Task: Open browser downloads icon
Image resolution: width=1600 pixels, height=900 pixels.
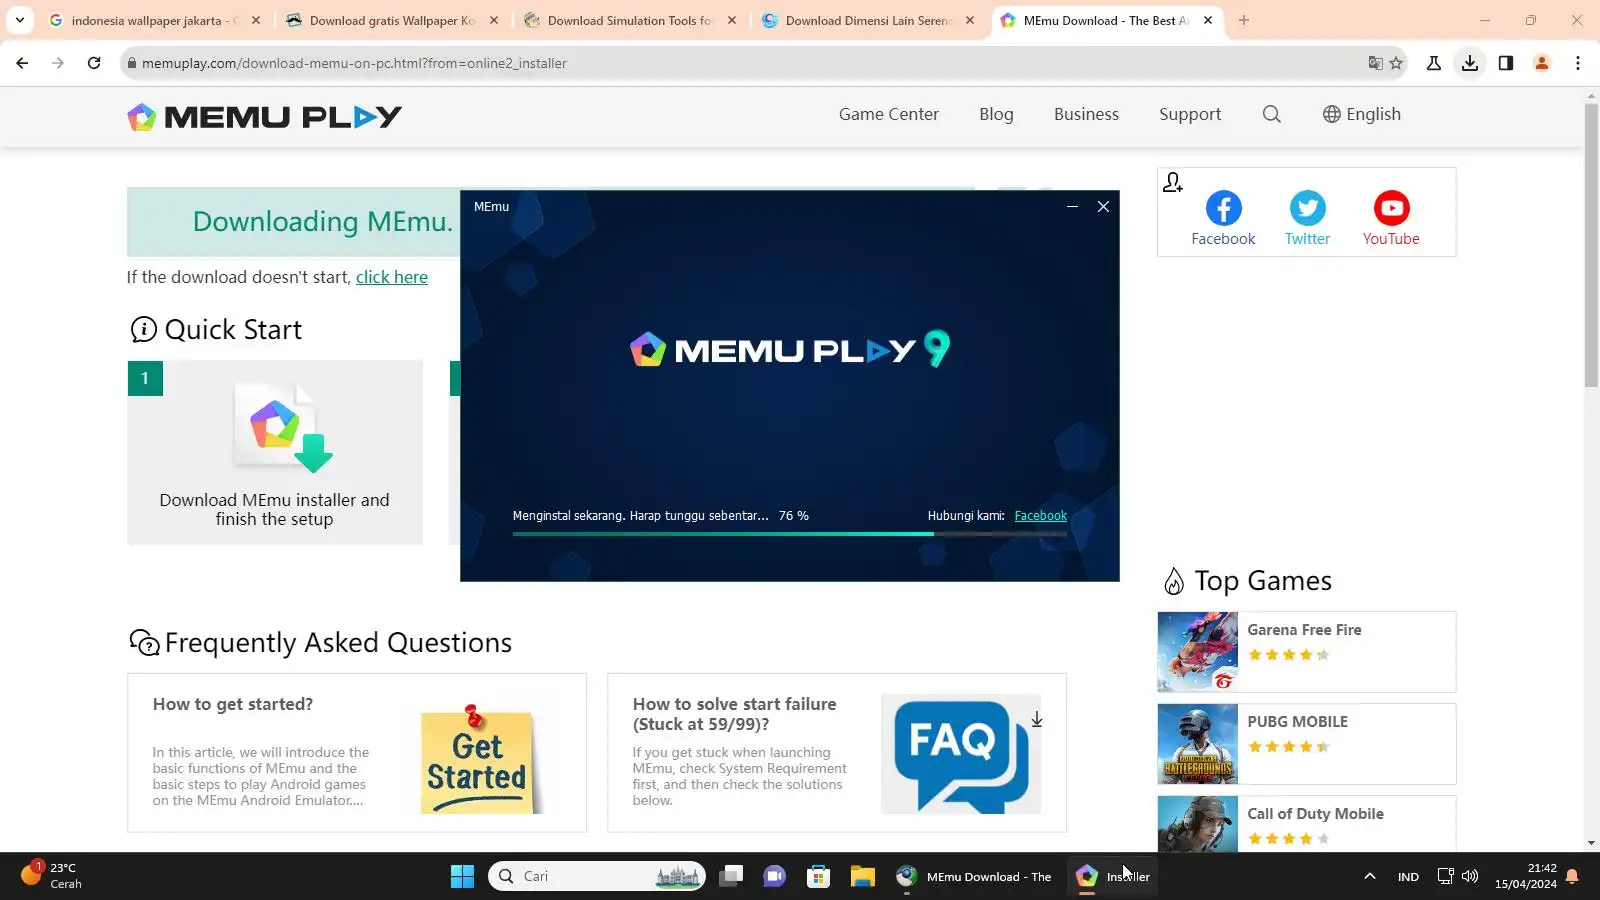Action: tap(1470, 63)
